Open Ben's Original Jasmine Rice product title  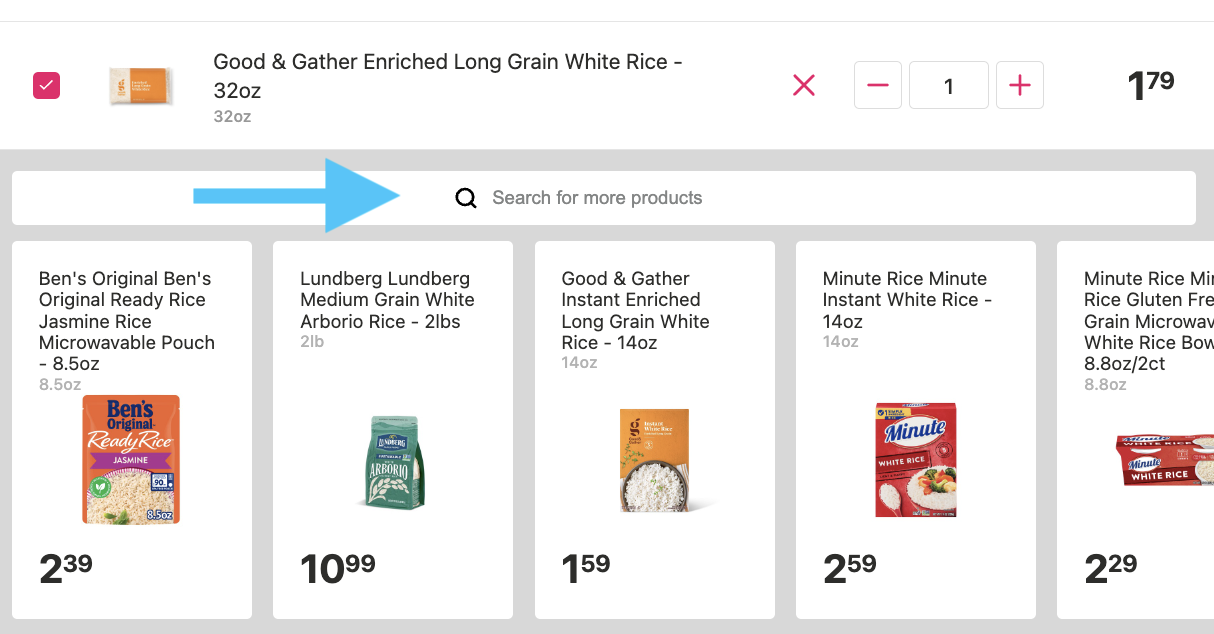click(x=127, y=321)
